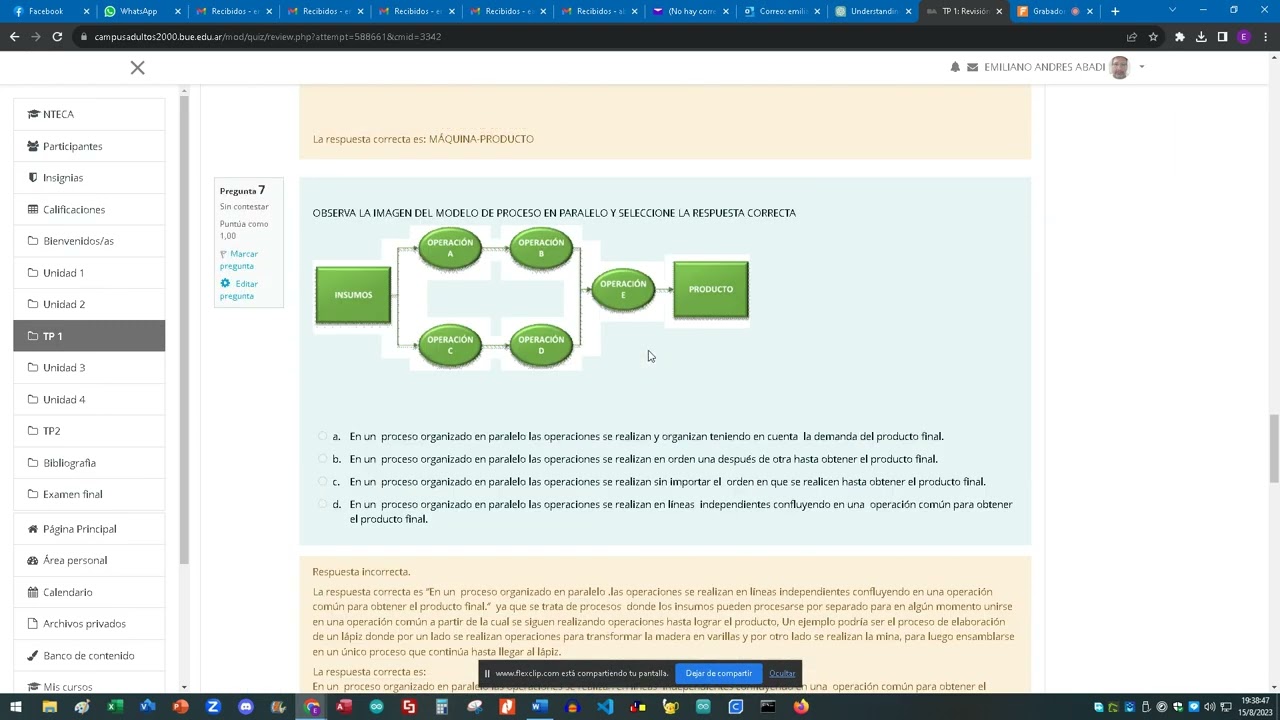Open Participantes in the sidebar
Image resolution: width=1280 pixels, height=720 pixels.
point(89,146)
